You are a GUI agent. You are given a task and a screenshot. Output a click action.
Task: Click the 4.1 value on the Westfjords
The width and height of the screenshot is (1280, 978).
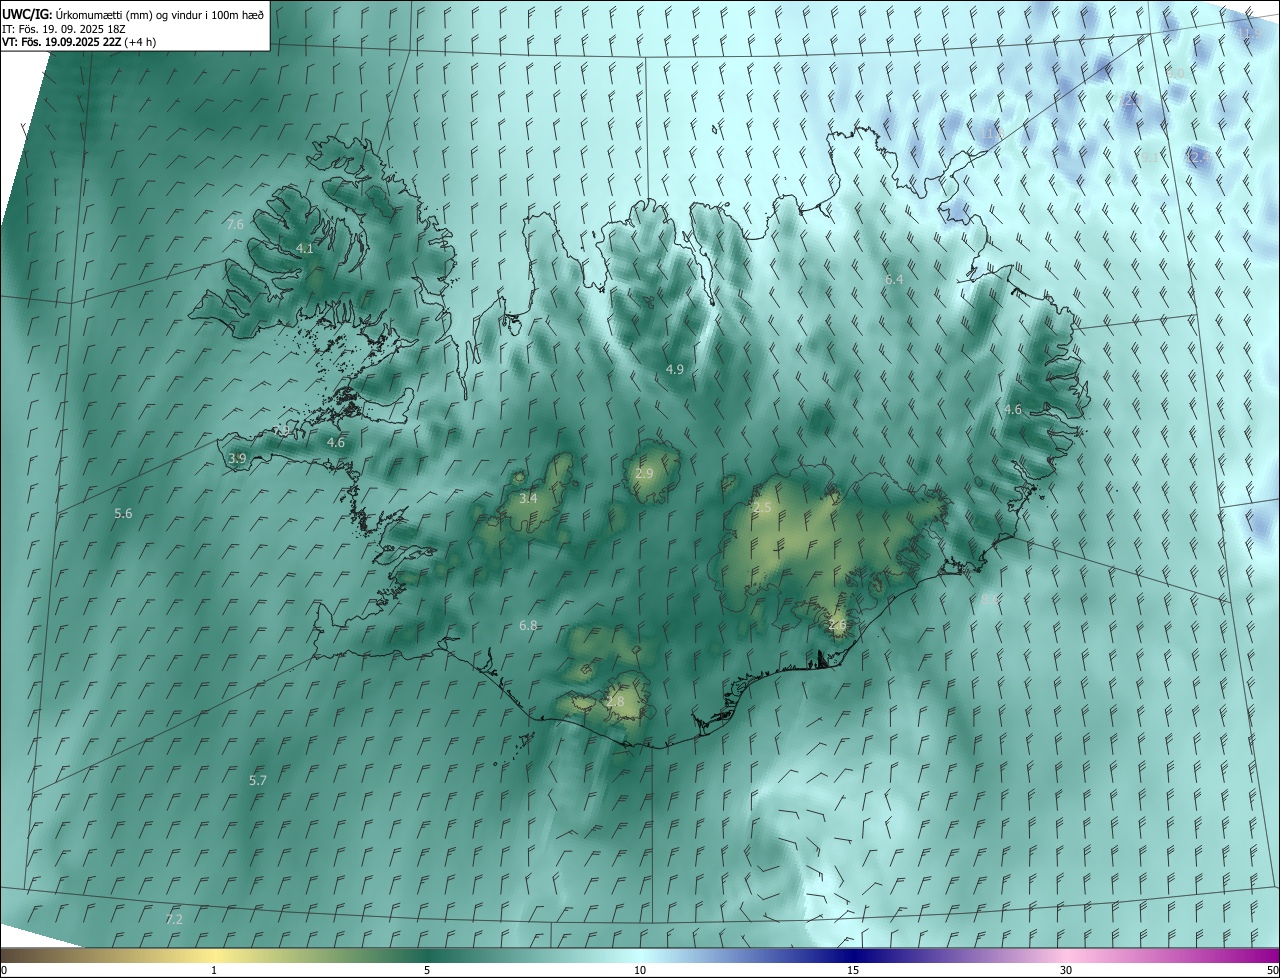[x=305, y=248]
